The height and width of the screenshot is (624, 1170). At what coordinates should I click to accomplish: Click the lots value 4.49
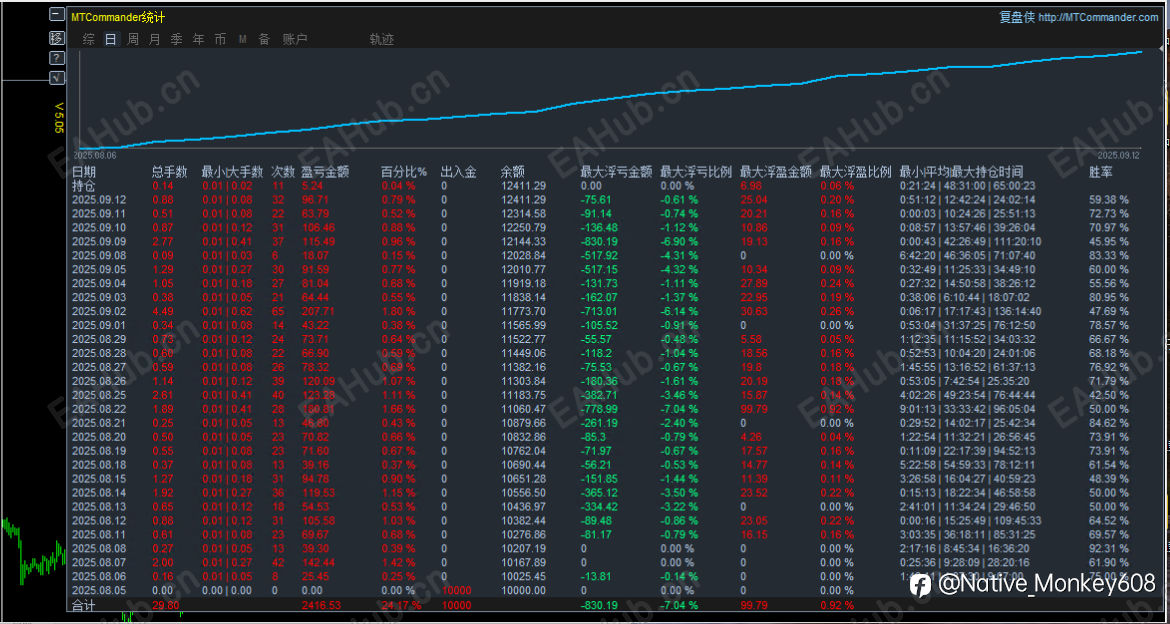click(x=162, y=311)
